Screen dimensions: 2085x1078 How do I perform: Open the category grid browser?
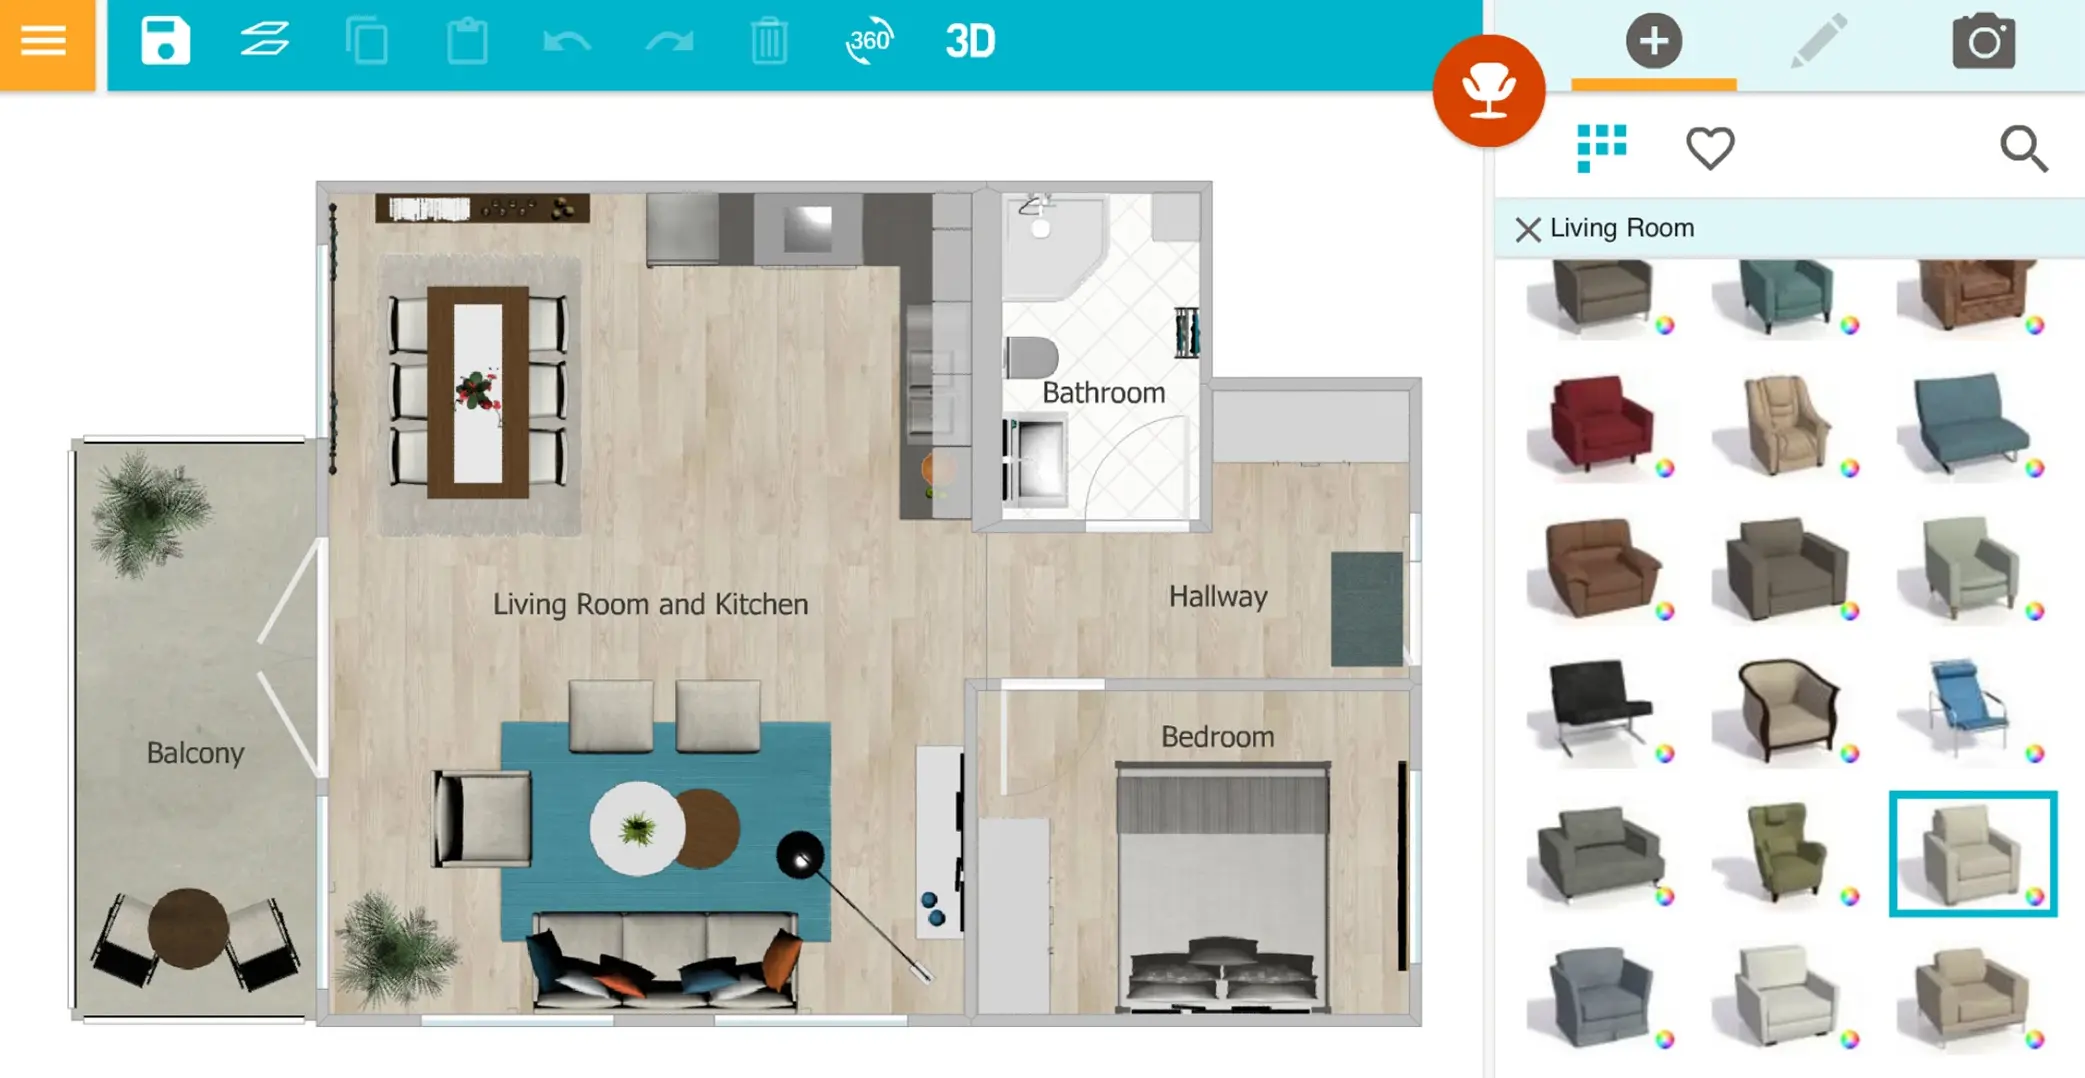tap(1601, 148)
